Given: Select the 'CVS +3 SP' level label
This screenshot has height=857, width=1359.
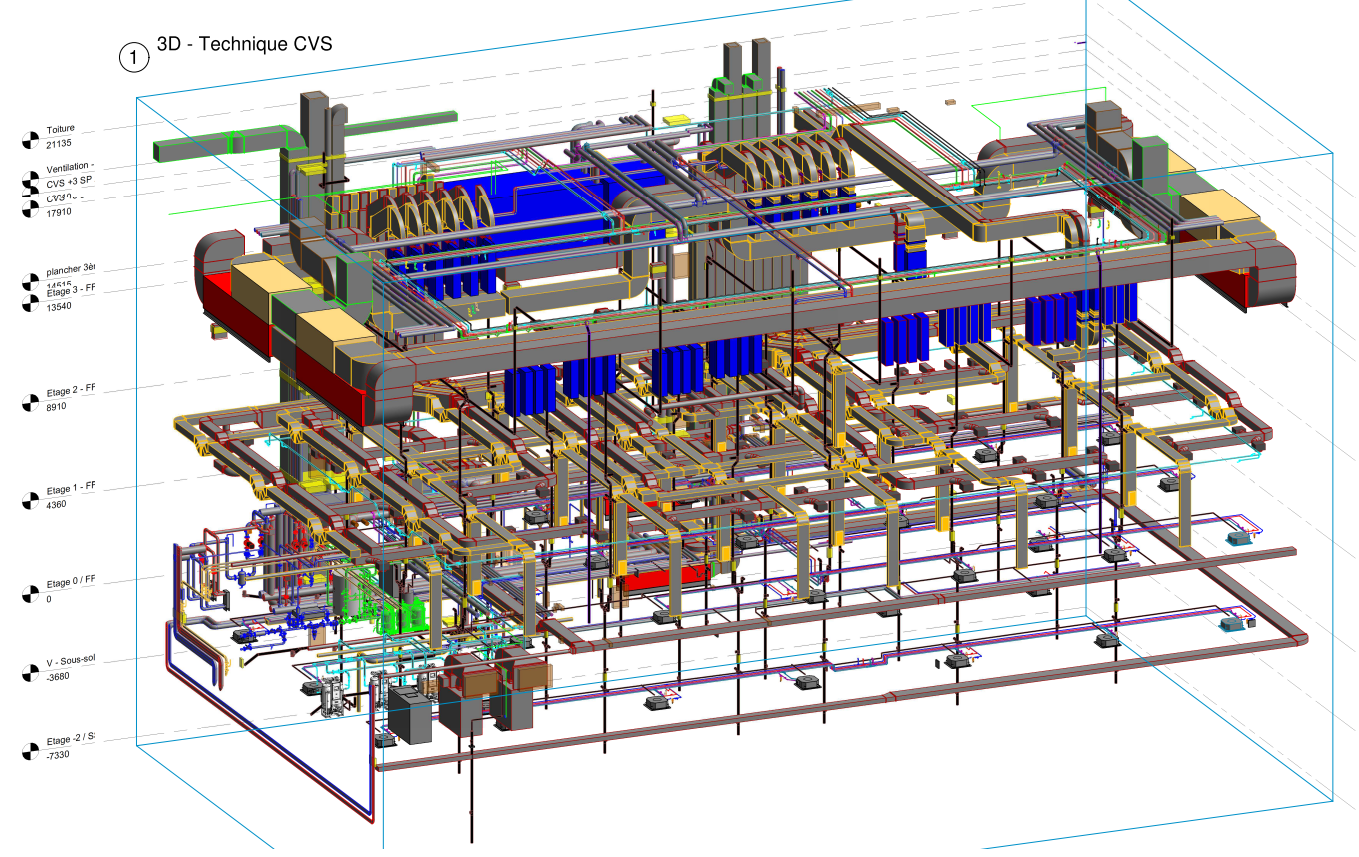Looking at the screenshot, I should point(69,182).
